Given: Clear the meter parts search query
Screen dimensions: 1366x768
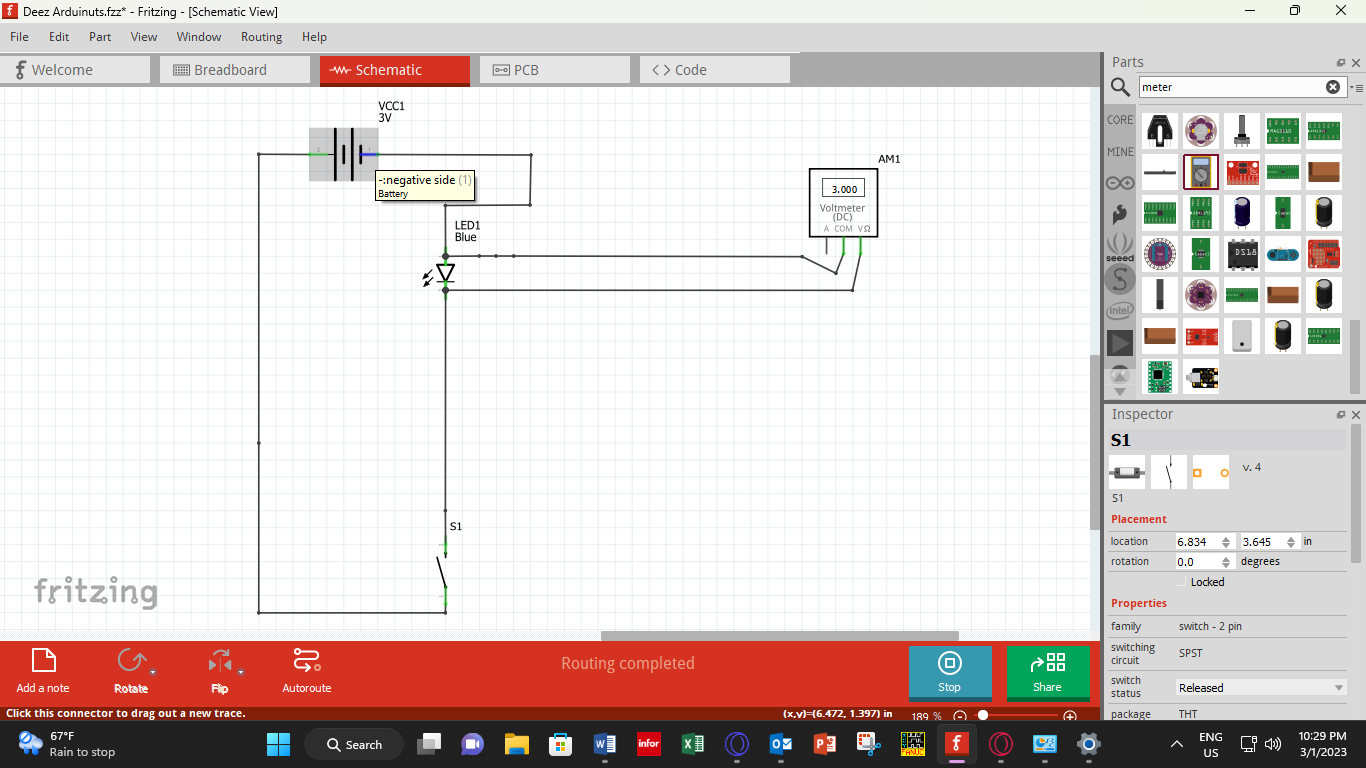Looking at the screenshot, I should click(1333, 86).
